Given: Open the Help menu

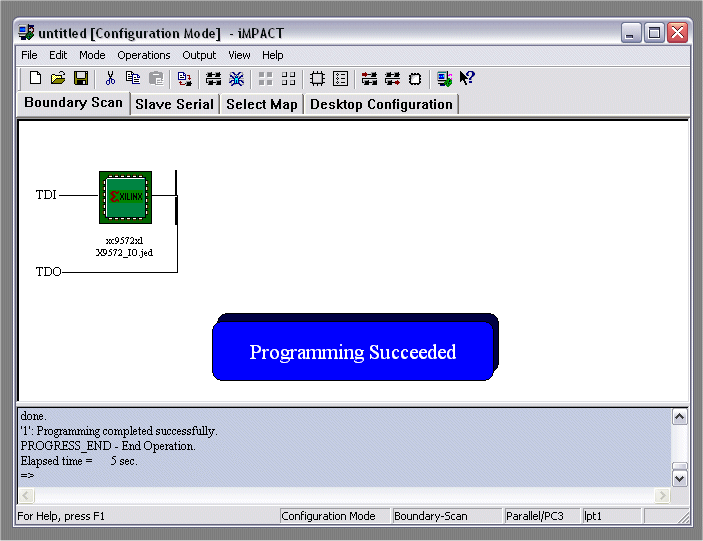Looking at the screenshot, I should (273, 55).
